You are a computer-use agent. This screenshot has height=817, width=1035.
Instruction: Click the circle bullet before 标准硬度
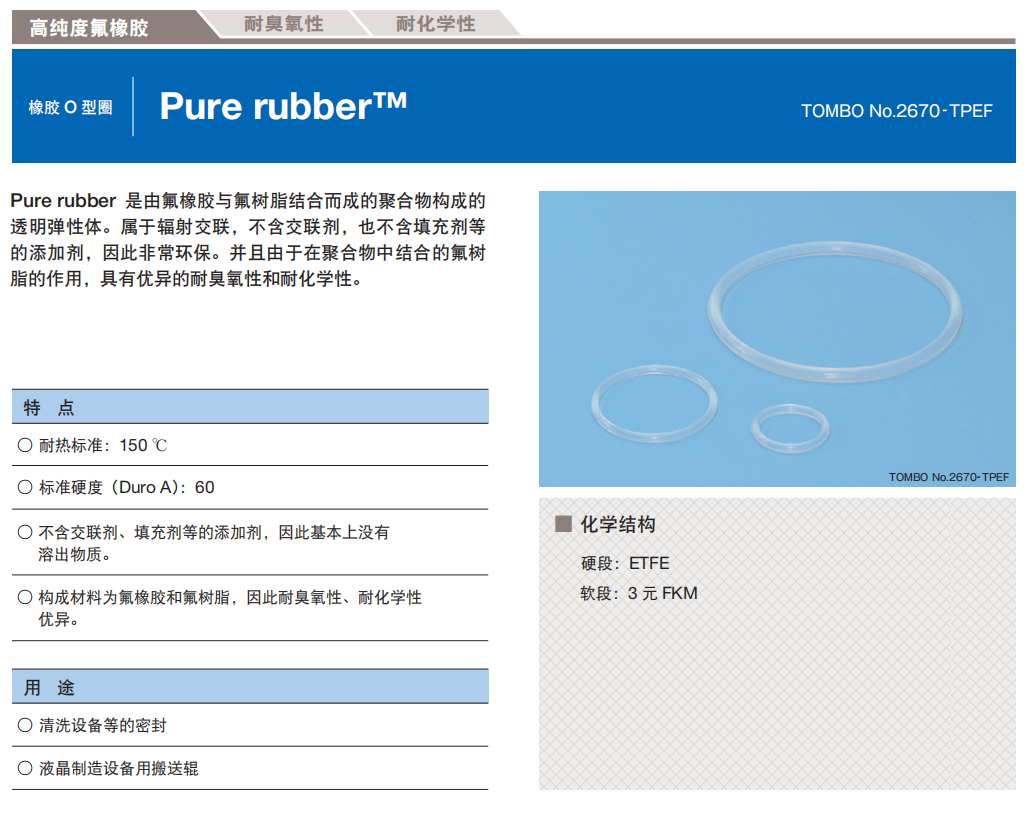(x=25, y=487)
